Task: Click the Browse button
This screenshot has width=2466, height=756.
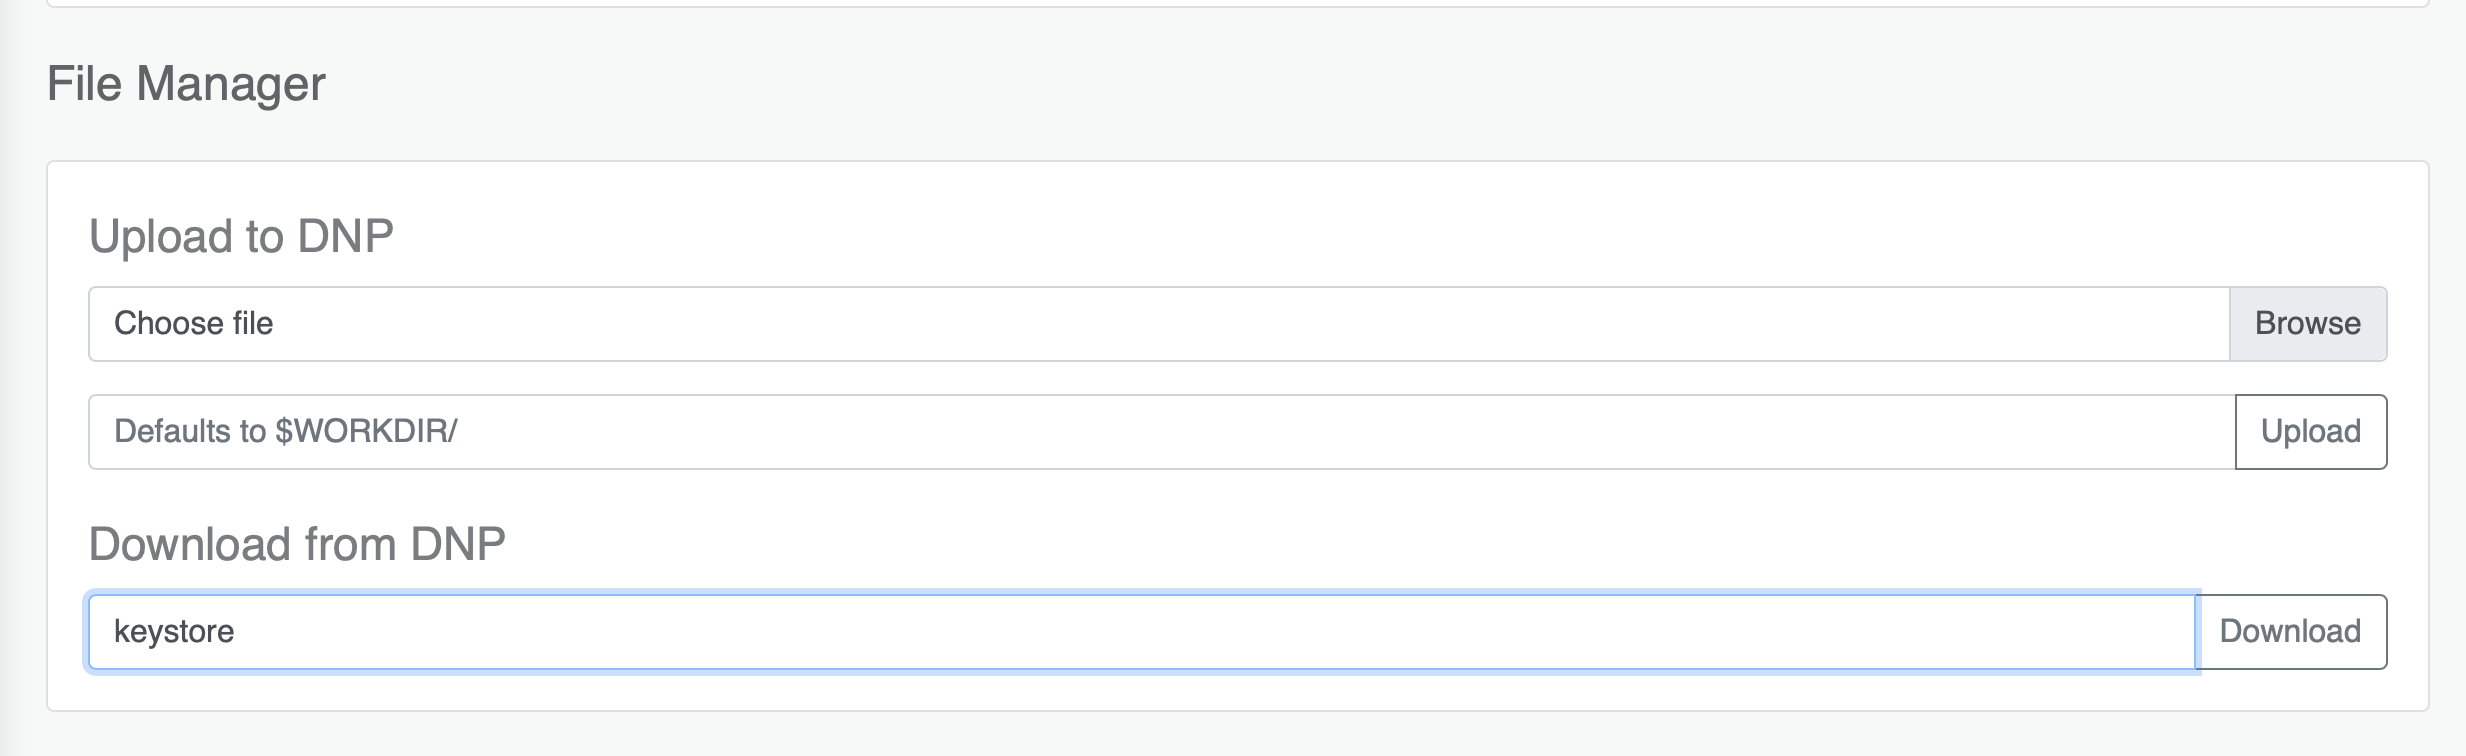Action: (x=2307, y=324)
